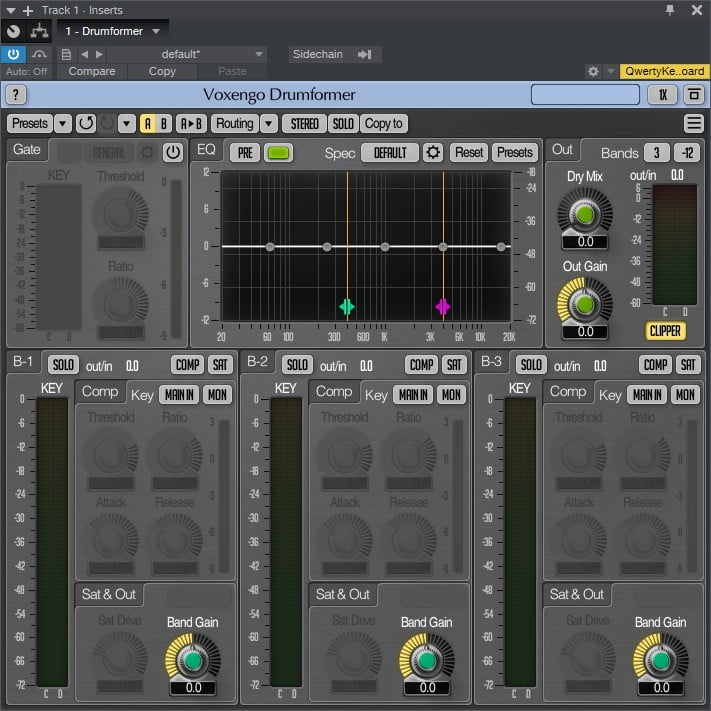711x711 pixels.
Task: Click the EQ Reset button
Action: click(x=468, y=153)
